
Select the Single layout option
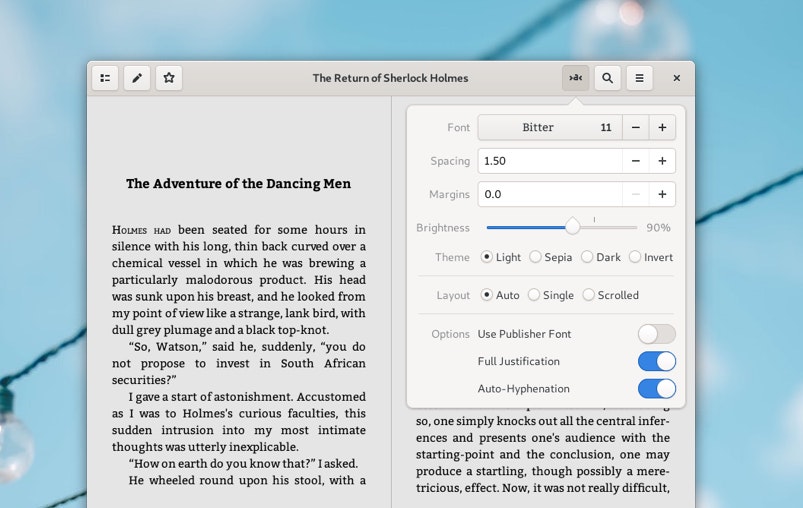(551, 295)
